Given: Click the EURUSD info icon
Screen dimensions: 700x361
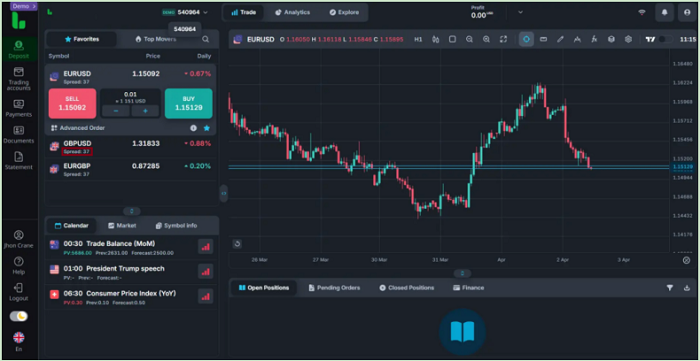Looking at the screenshot, I should pyautogui.click(x=193, y=128).
